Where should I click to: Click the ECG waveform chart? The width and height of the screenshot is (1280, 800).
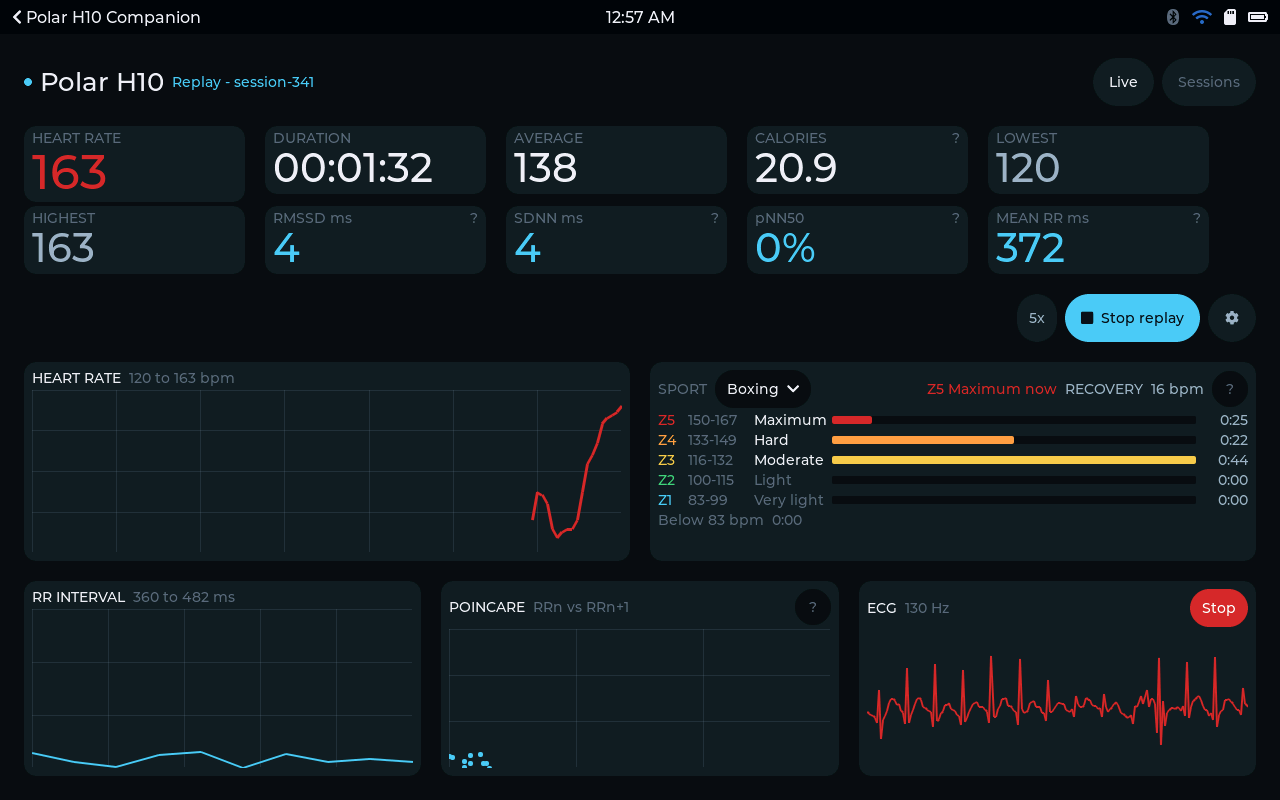[1057, 699]
